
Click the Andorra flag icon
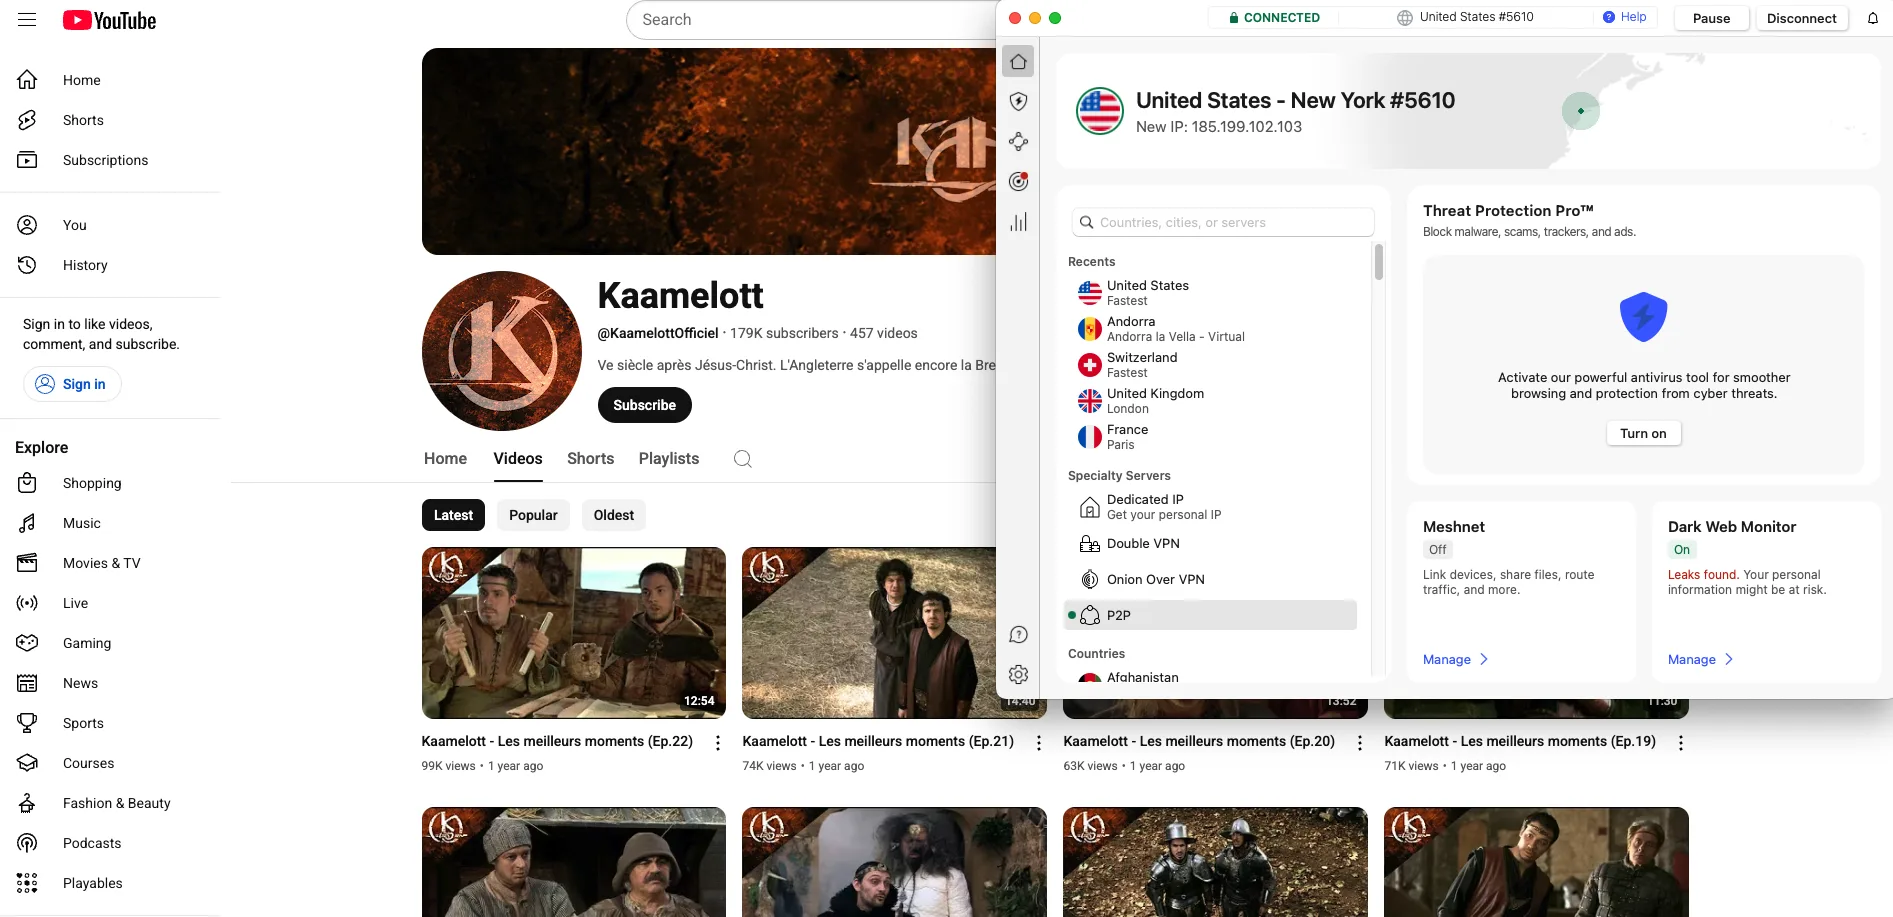(1089, 329)
